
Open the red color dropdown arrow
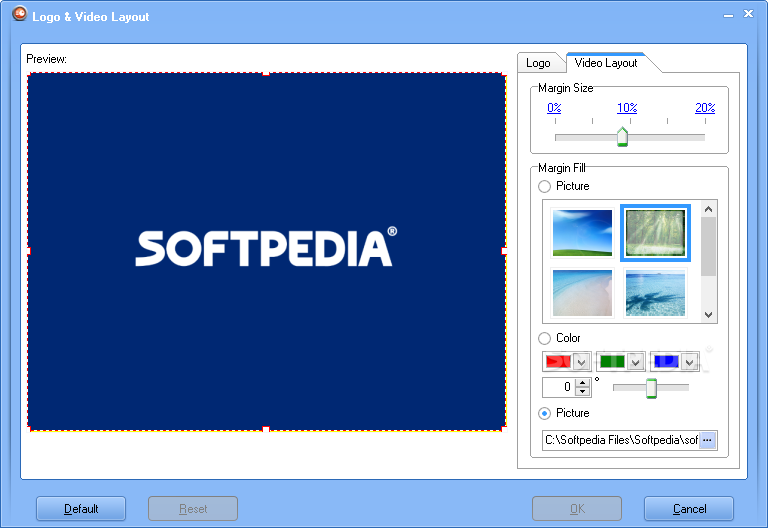click(x=581, y=362)
